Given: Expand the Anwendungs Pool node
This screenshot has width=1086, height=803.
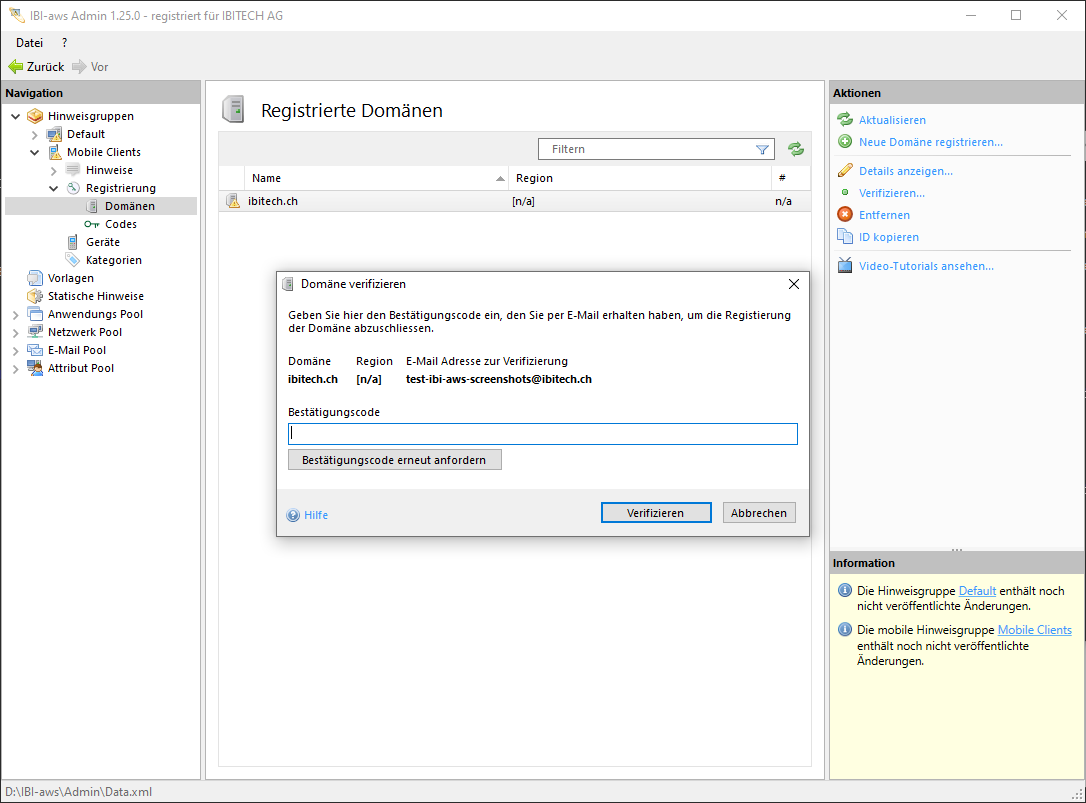Looking at the screenshot, I should click(x=16, y=314).
